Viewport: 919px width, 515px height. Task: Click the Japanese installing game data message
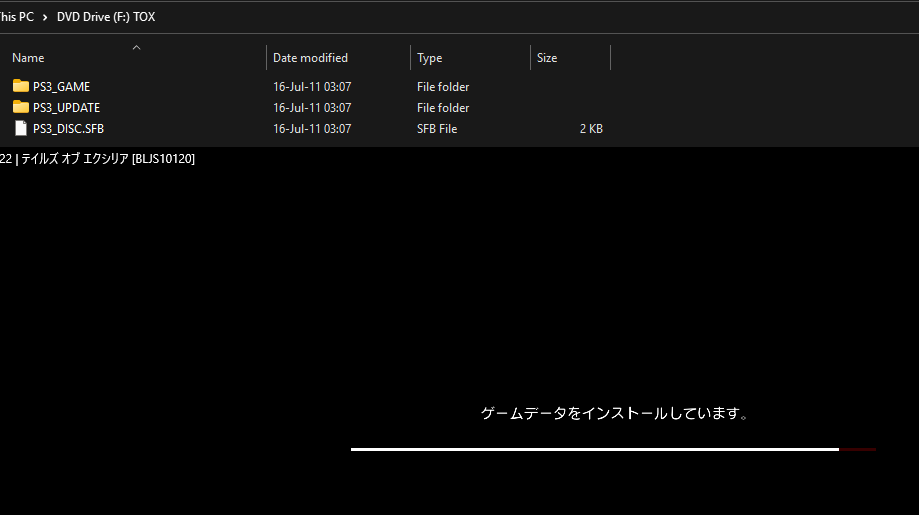coord(614,414)
